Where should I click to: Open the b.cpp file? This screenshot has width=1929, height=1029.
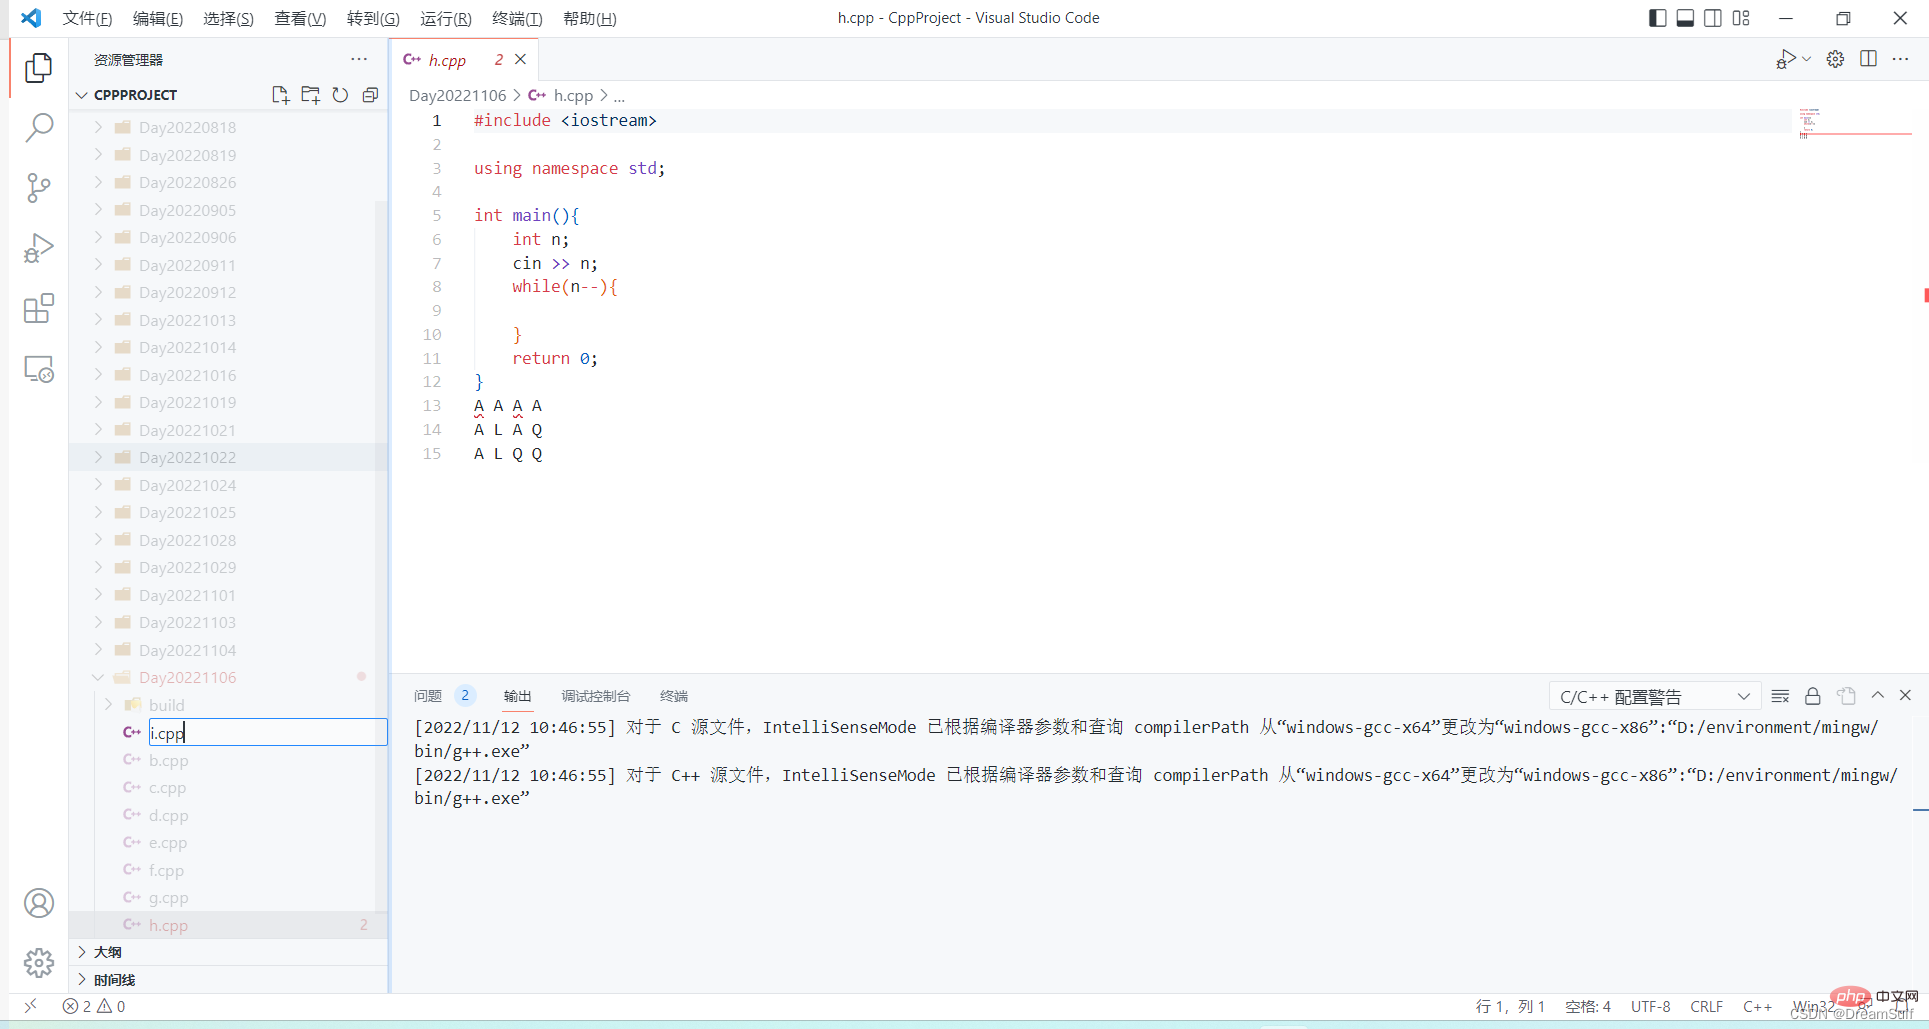(169, 761)
